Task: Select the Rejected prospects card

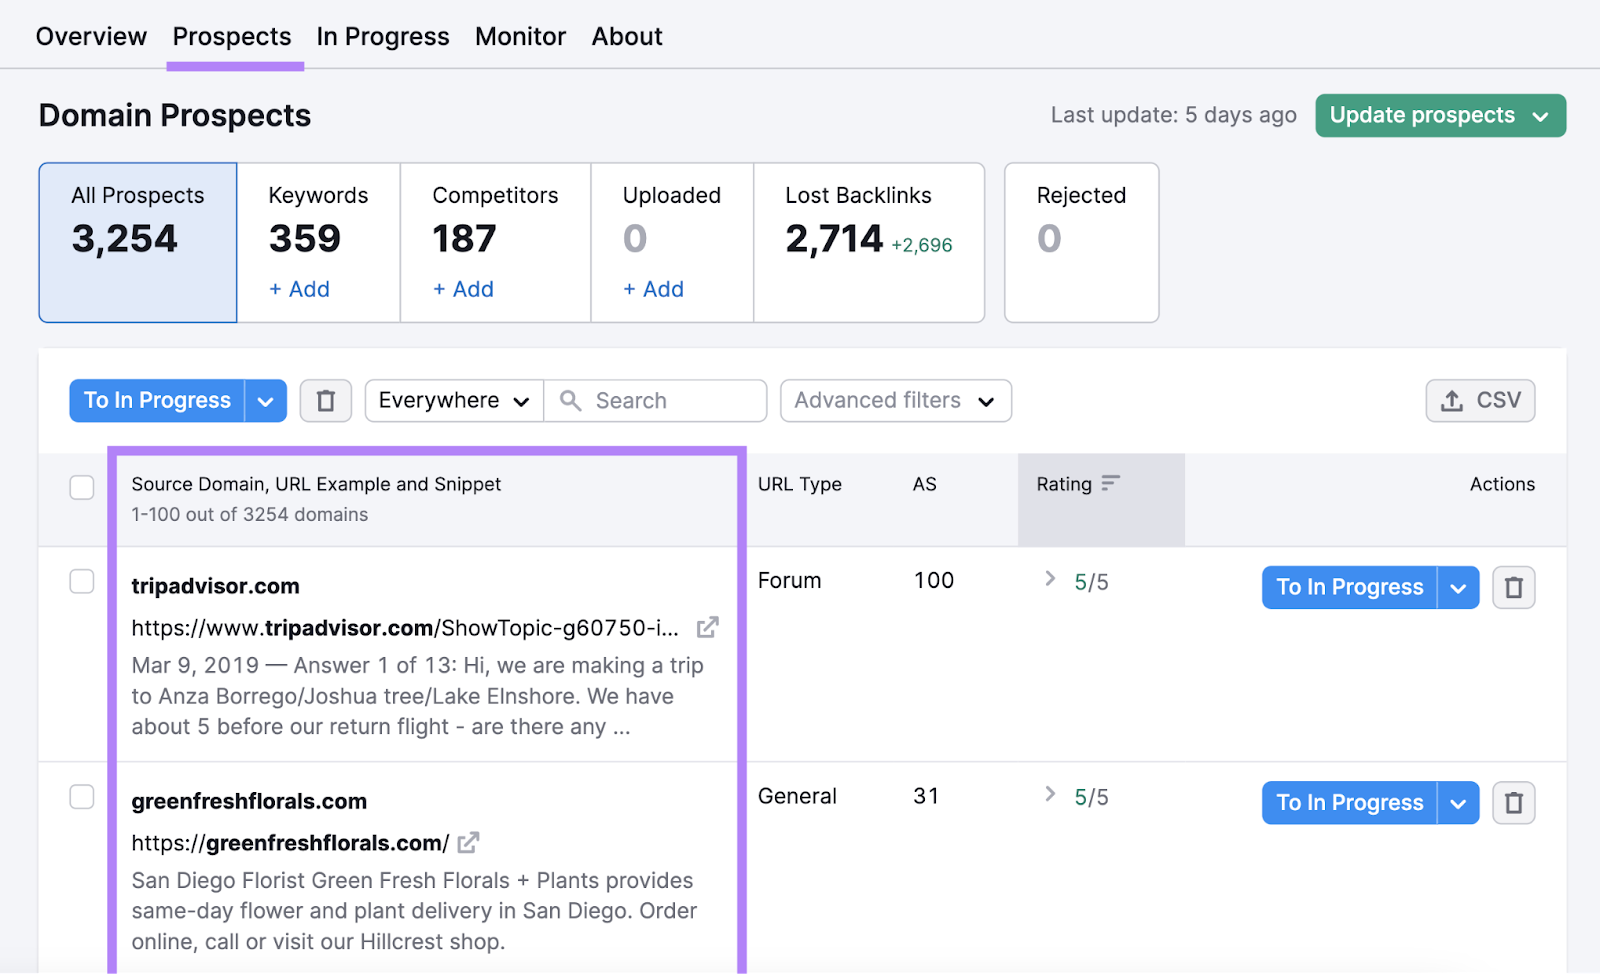Action: pos(1081,243)
